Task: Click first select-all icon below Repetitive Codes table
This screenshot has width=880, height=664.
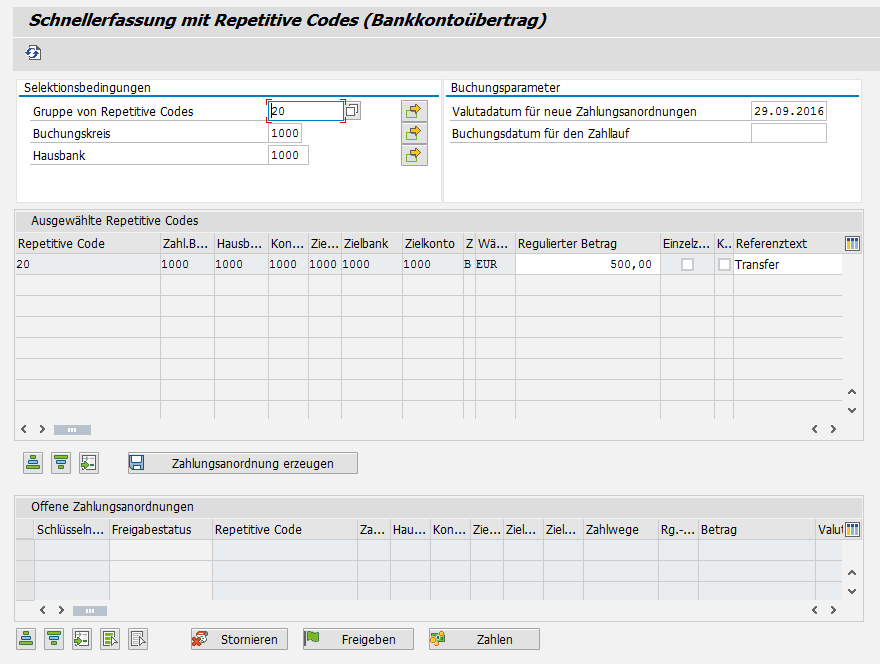Action: click(x=33, y=463)
